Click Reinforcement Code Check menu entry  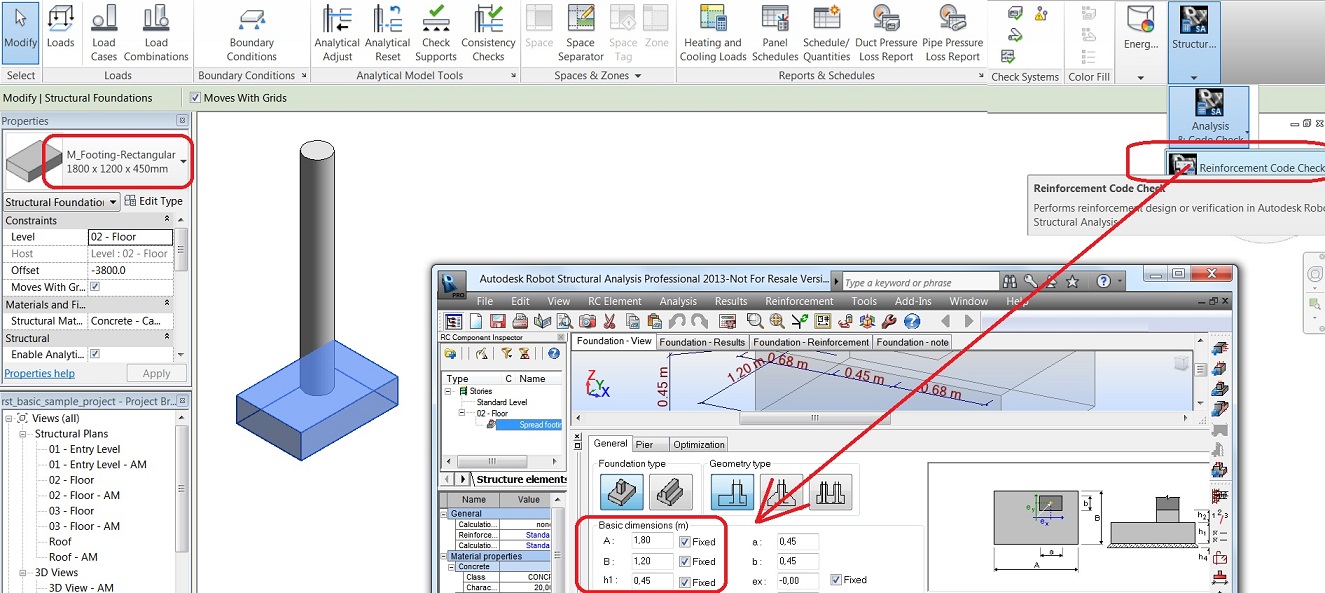point(1246,168)
